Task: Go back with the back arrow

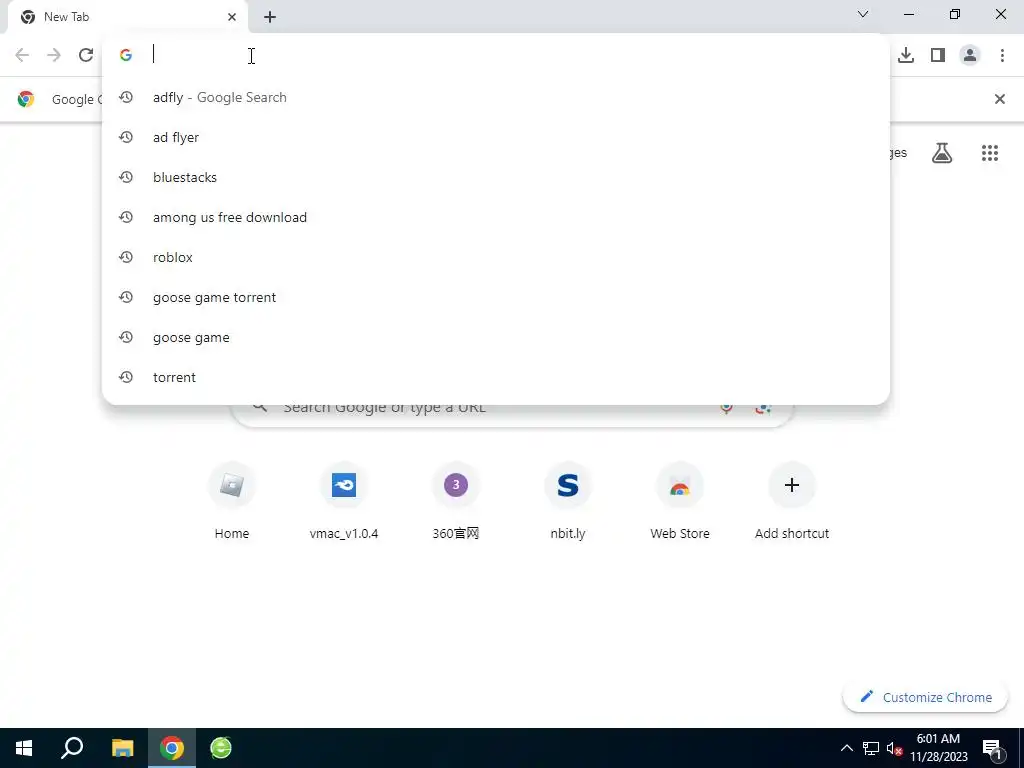Action: coord(22,55)
